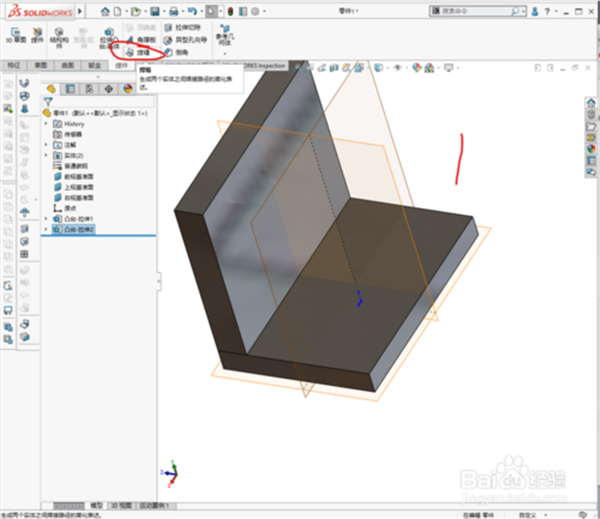
Task: Open the Sheet Metal (钣金) ribbon tab
Action: tap(95, 65)
